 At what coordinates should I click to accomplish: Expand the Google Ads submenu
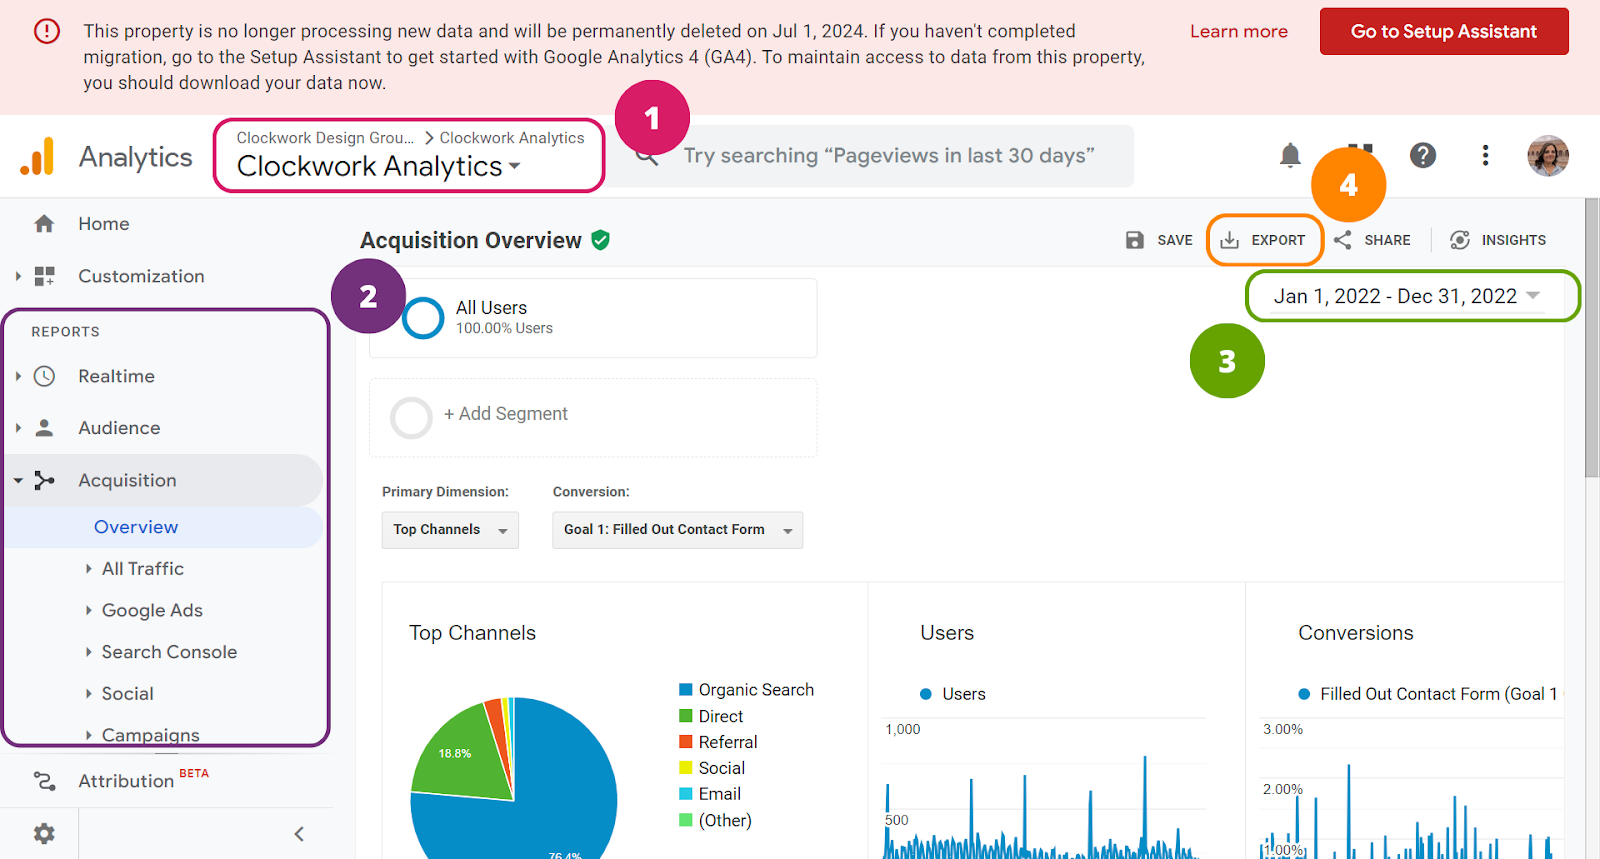click(88, 610)
